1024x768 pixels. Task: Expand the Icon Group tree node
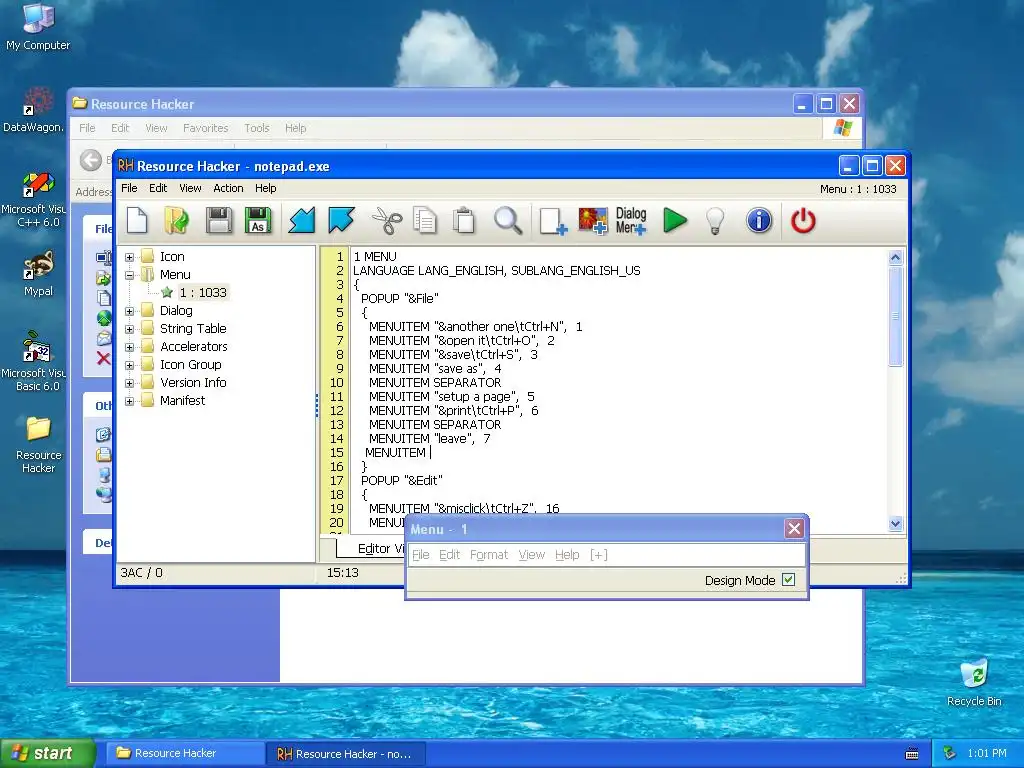coord(129,365)
